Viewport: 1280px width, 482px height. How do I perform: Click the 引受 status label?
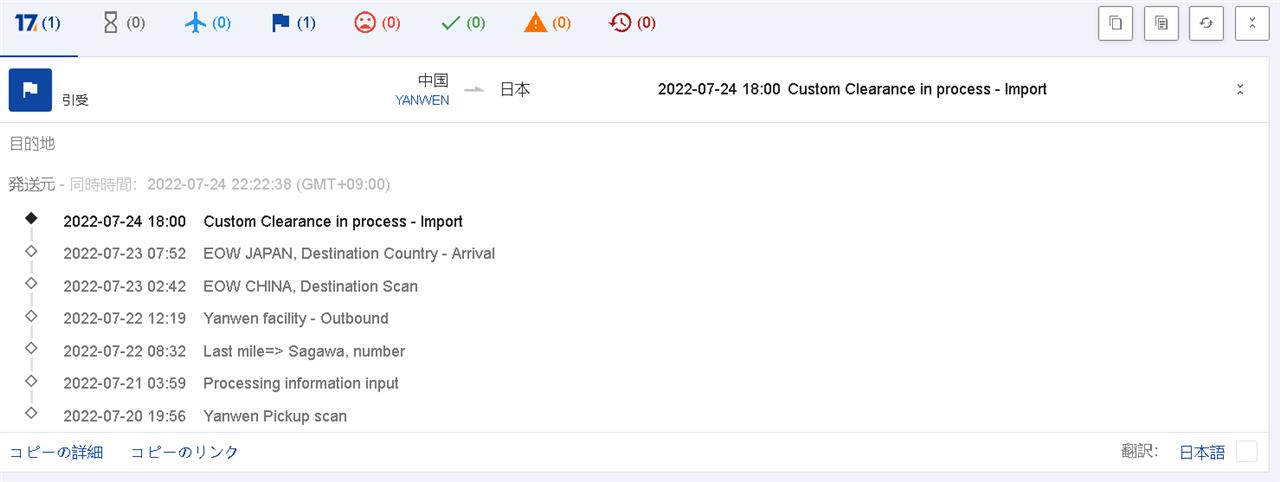pyautogui.click(x=75, y=100)
